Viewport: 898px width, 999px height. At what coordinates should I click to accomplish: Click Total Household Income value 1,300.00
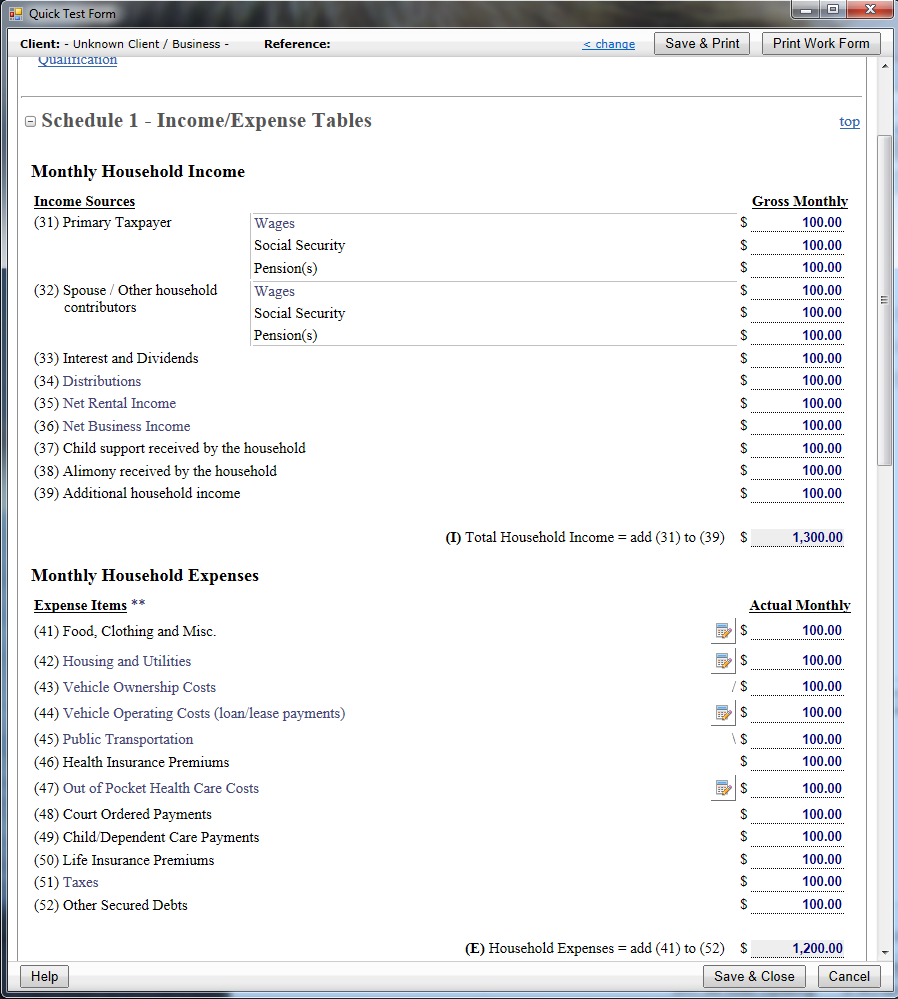point(797,538)
